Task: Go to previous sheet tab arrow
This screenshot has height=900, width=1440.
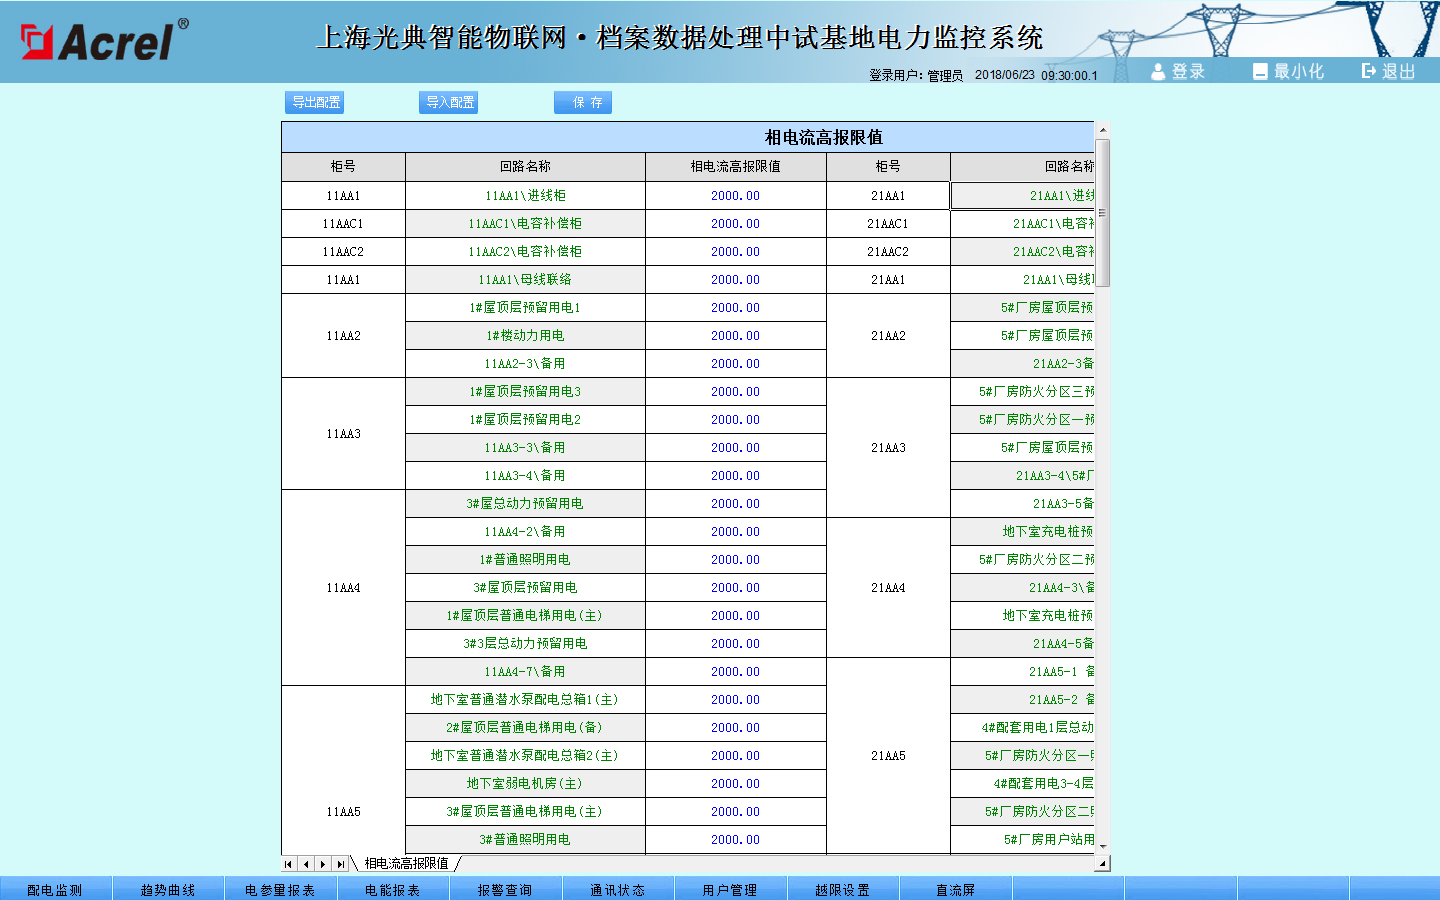Action: pos(306,864)
